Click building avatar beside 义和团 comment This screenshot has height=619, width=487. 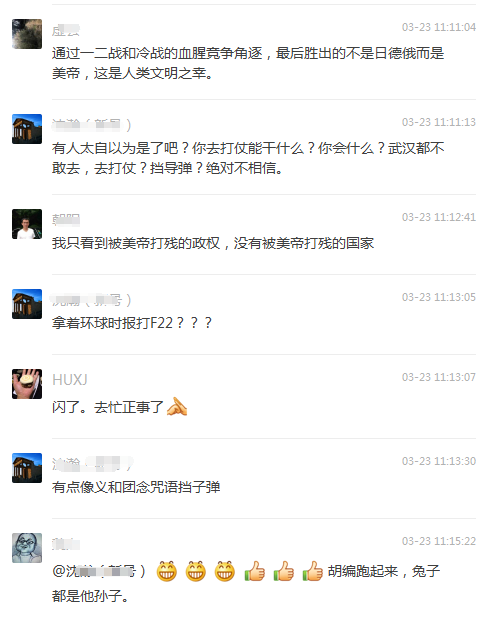click(27, 468)
